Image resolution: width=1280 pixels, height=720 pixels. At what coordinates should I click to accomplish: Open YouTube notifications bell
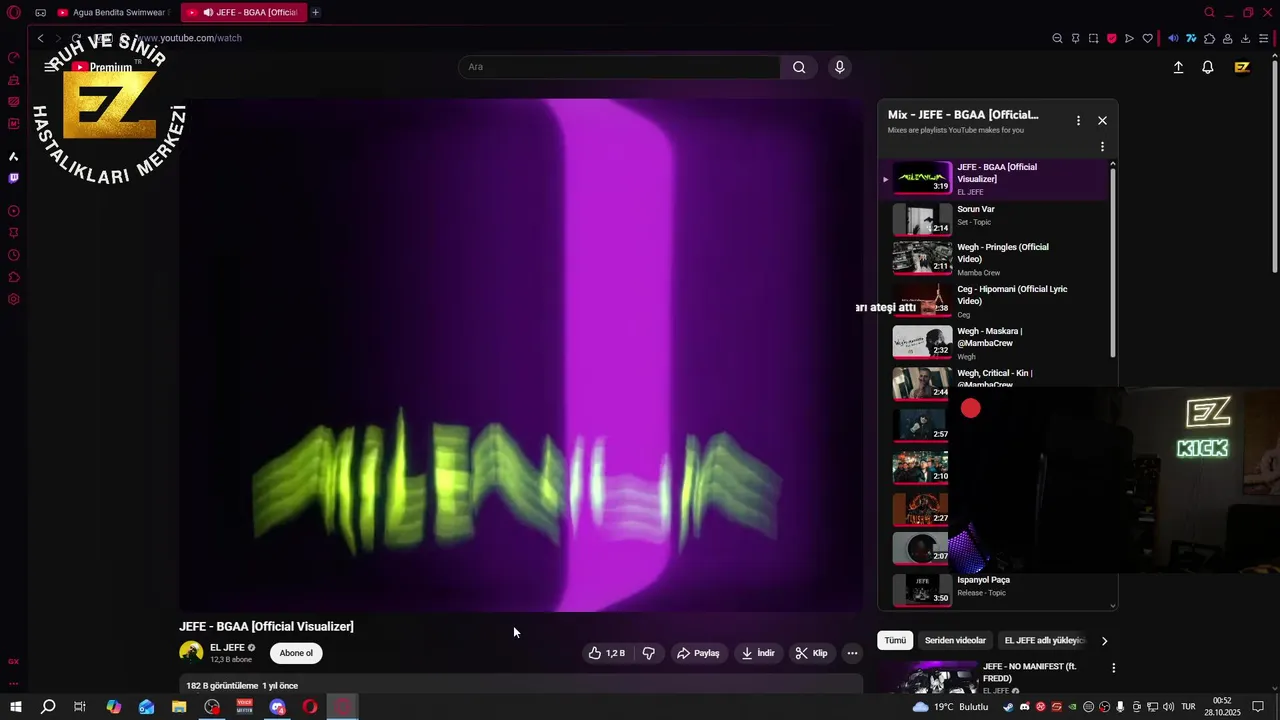1208,67
